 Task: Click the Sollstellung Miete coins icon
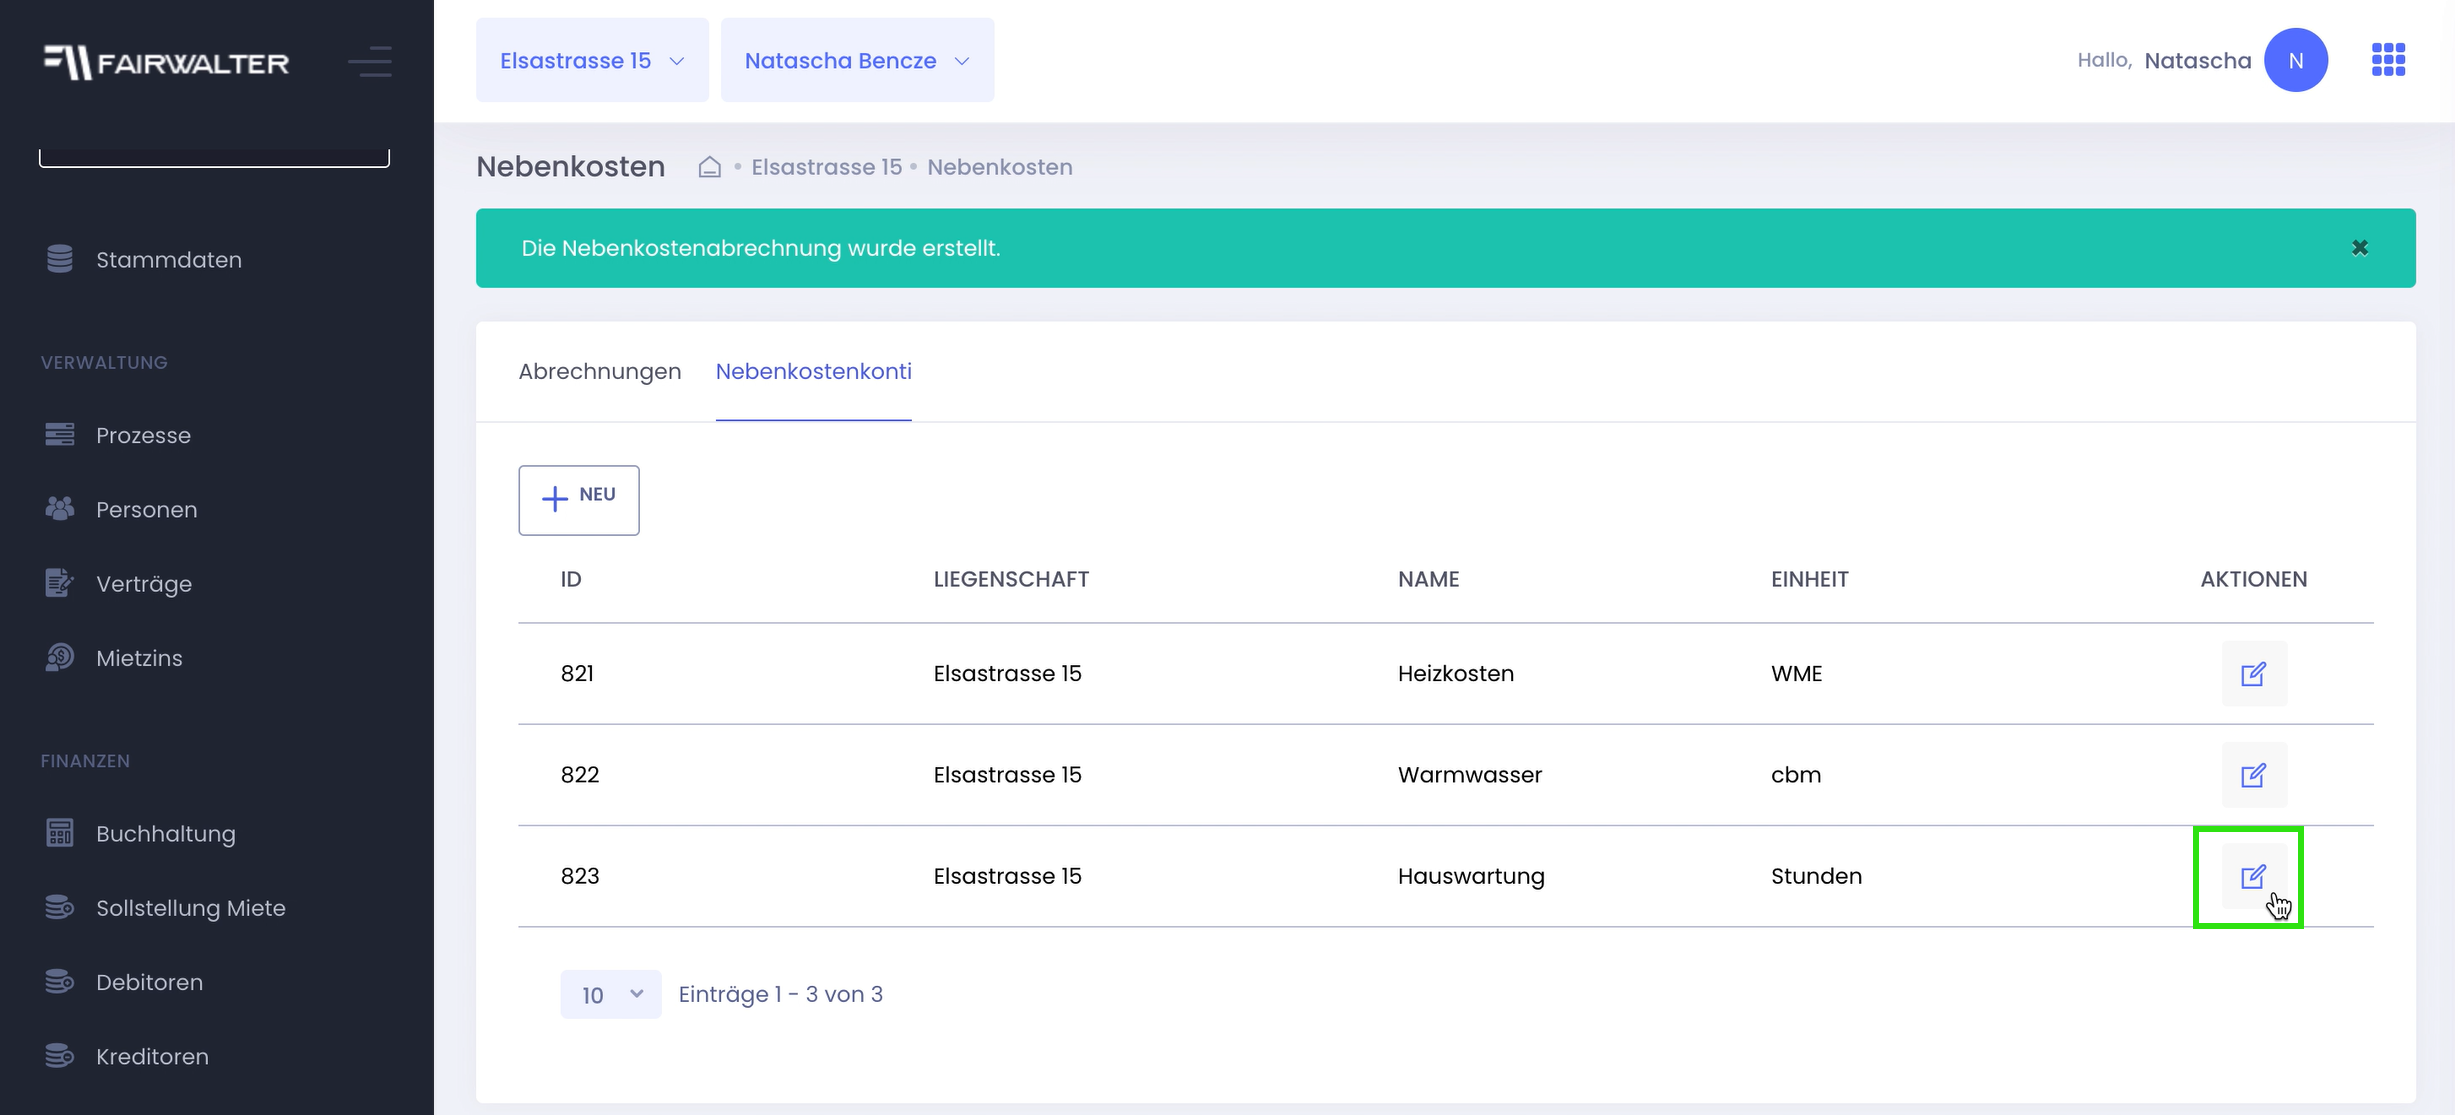60,907
